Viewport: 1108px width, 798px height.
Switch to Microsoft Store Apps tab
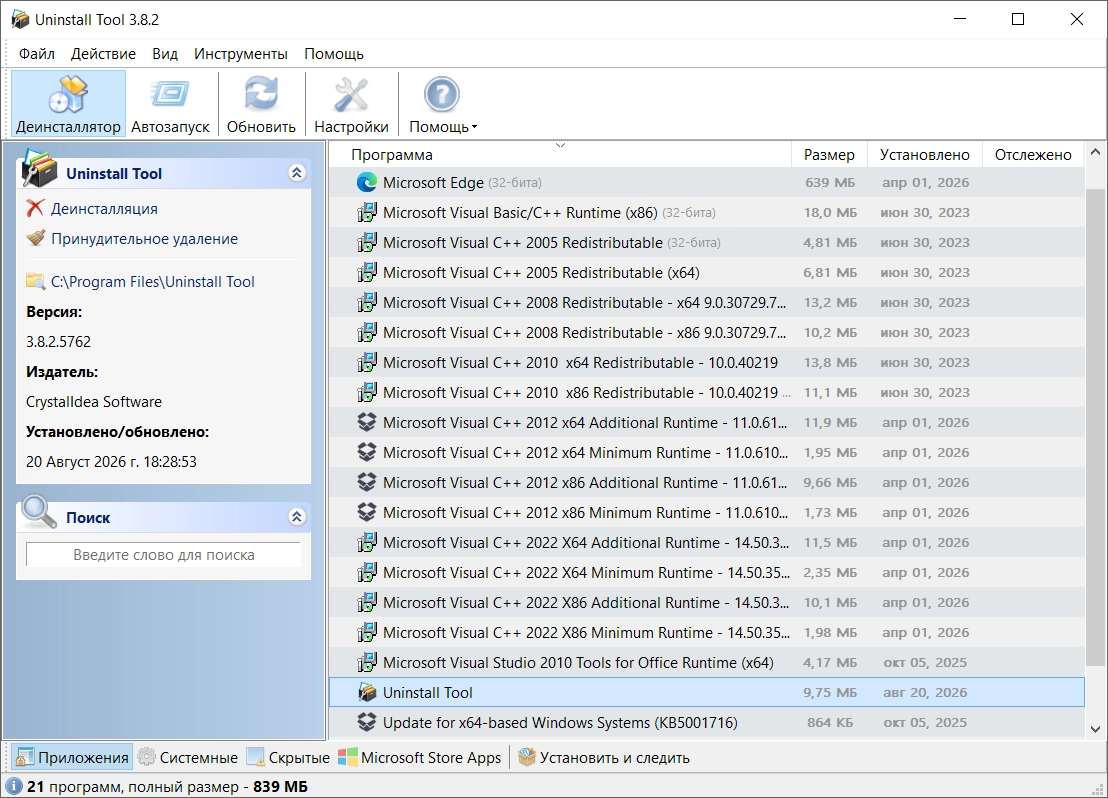coord(420,758)
